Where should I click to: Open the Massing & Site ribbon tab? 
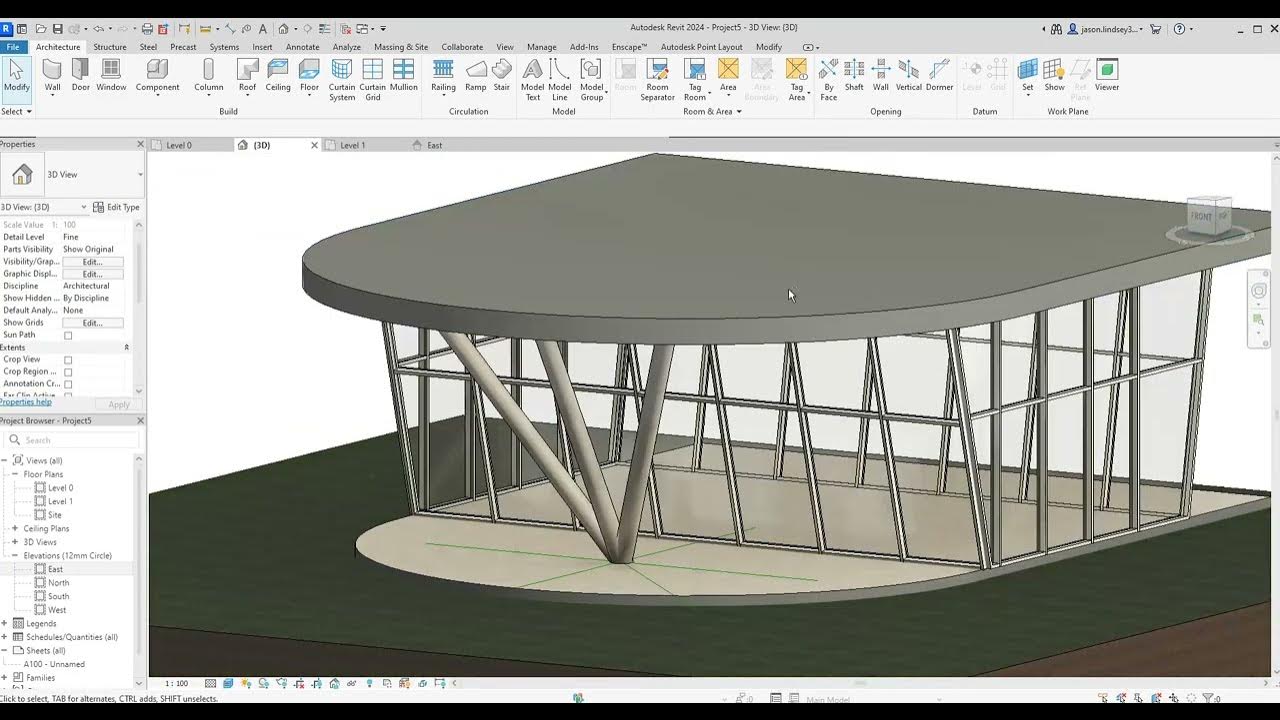(x=401, y=47)
